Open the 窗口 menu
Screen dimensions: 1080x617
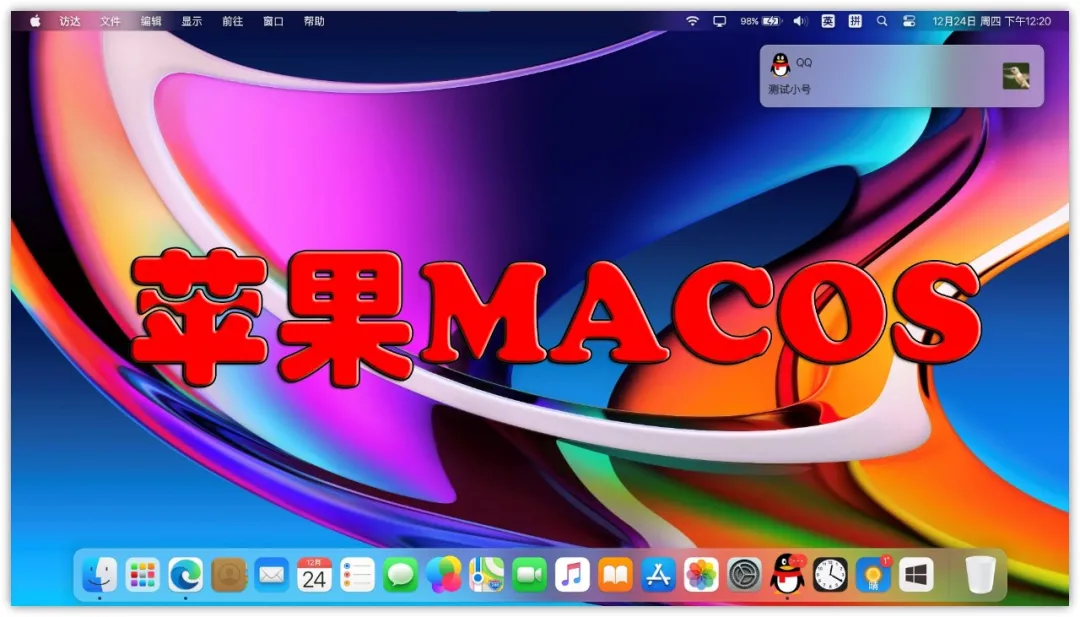273,21
